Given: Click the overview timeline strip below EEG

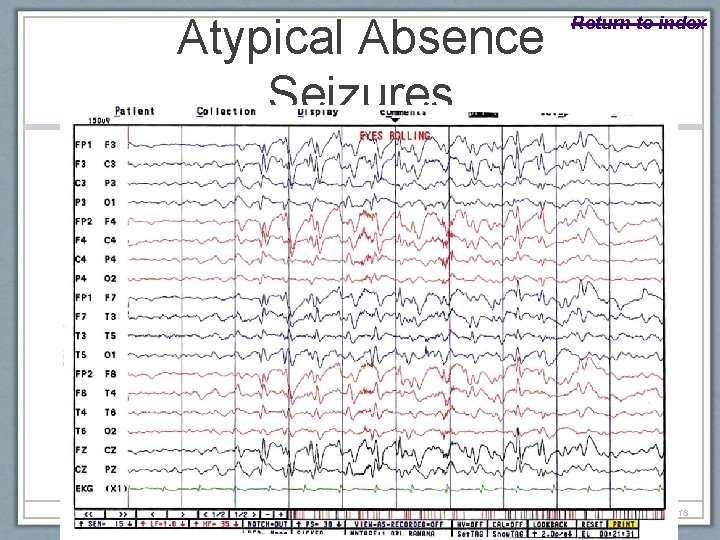Looking at the screenshot, I should click(476, 514).
